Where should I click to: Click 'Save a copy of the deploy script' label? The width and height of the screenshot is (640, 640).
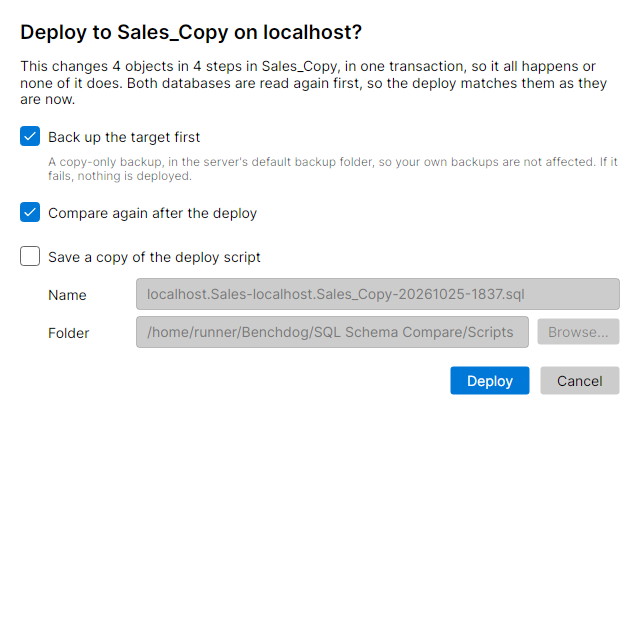[x=154, y=257]
